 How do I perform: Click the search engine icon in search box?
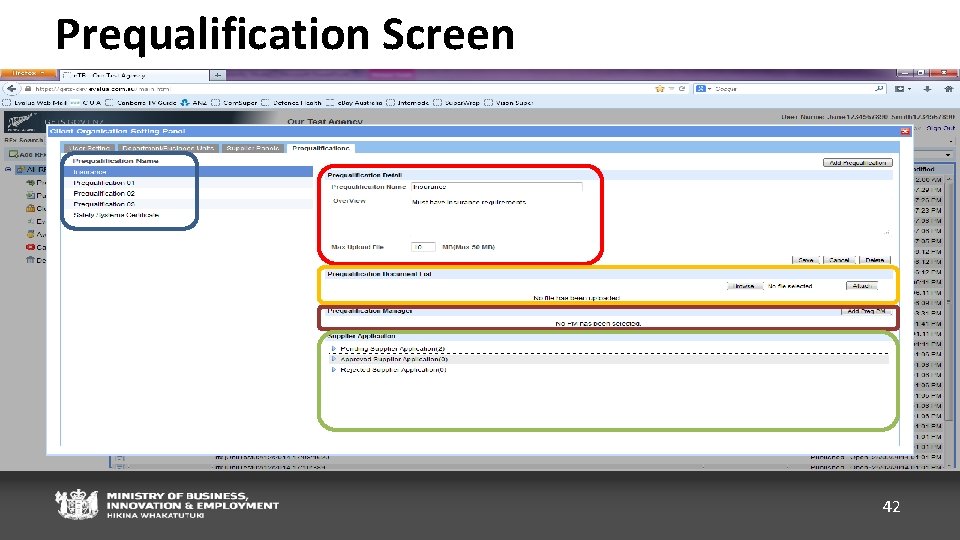click(700, 89)
